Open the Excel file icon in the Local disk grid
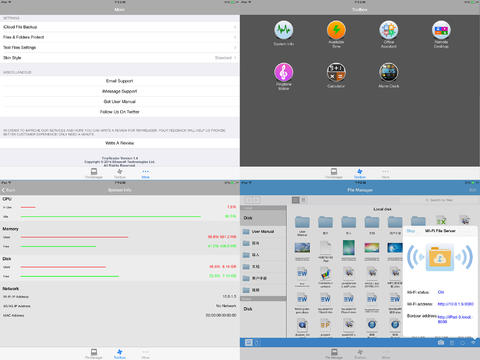Image resolution: width=480 pixels, height=360 pixels. 441,221
